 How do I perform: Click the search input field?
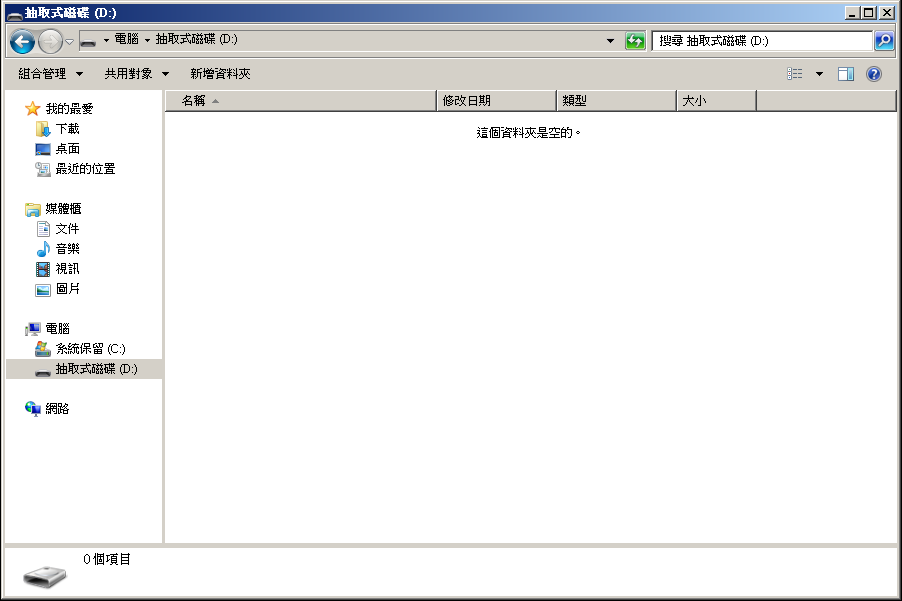click(x=762, y=41)
